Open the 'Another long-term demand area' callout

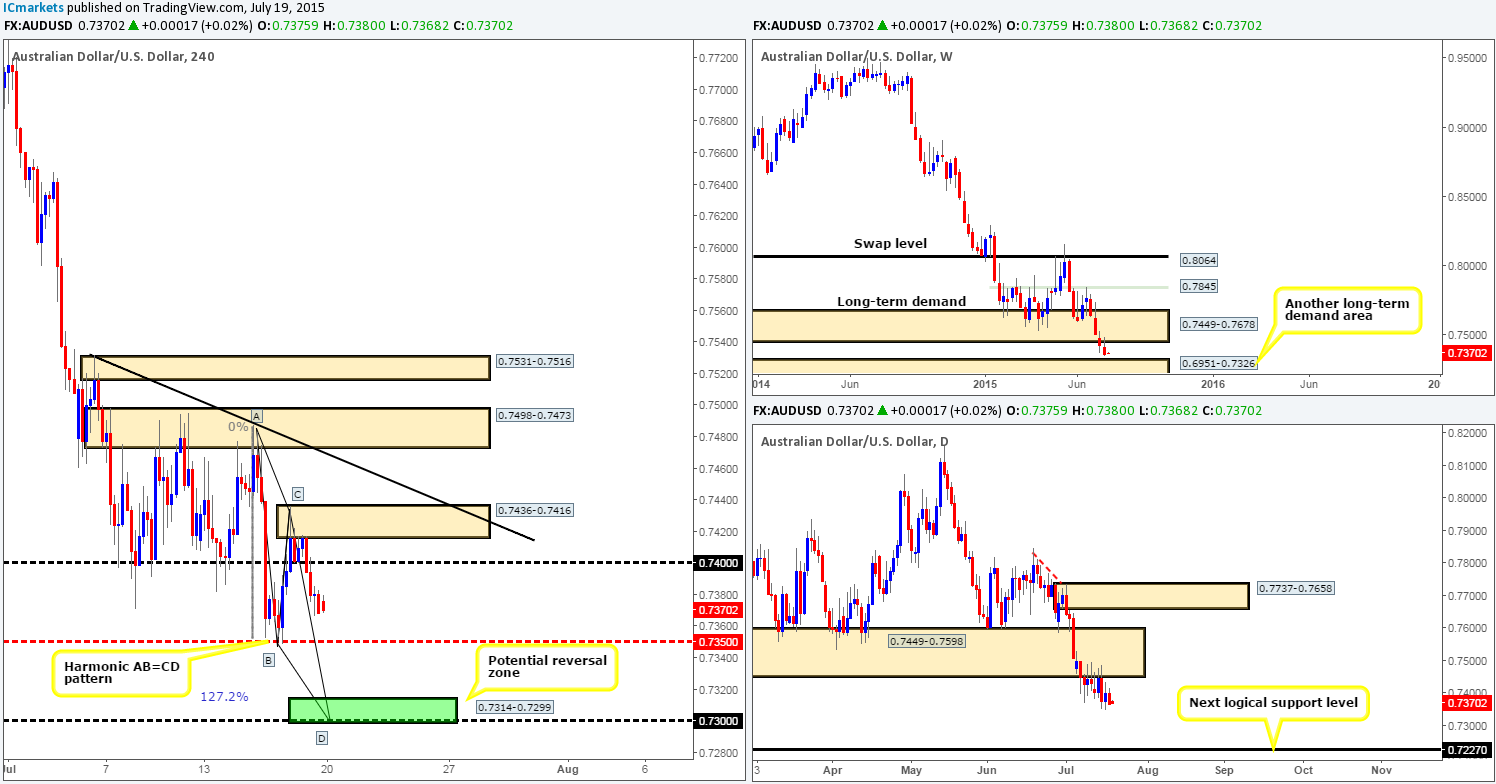click(x=1349, y=311)
